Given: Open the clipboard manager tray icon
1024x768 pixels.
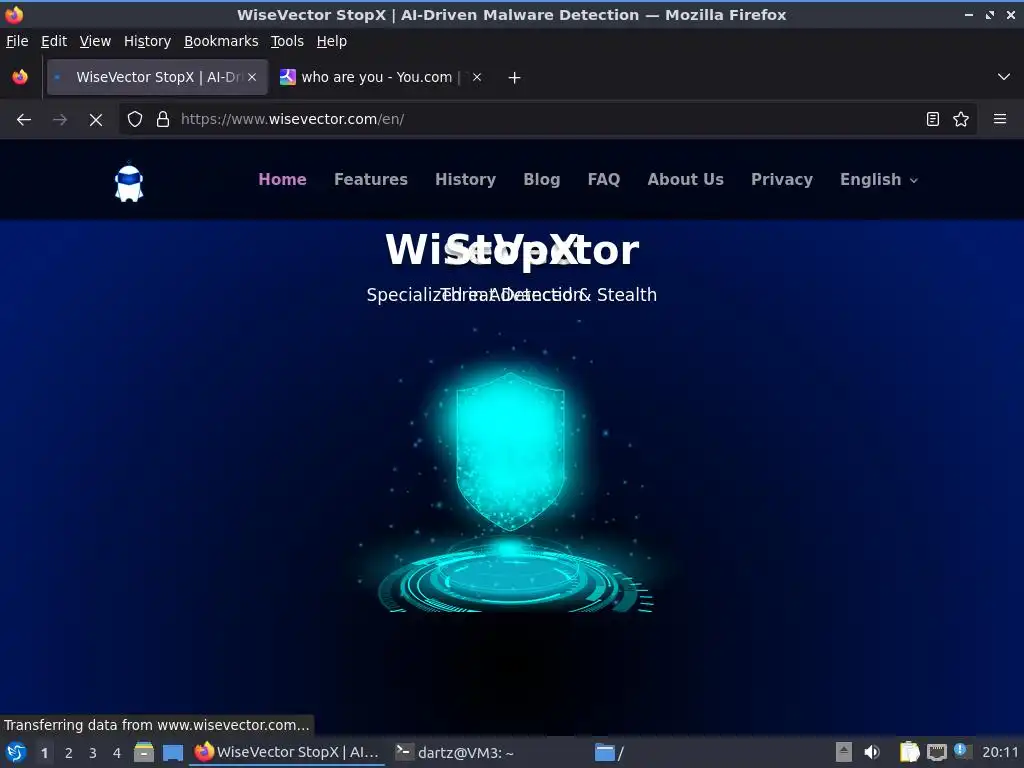Looking at the screenshot, I should pyautogui.click(x=909, y=752).
